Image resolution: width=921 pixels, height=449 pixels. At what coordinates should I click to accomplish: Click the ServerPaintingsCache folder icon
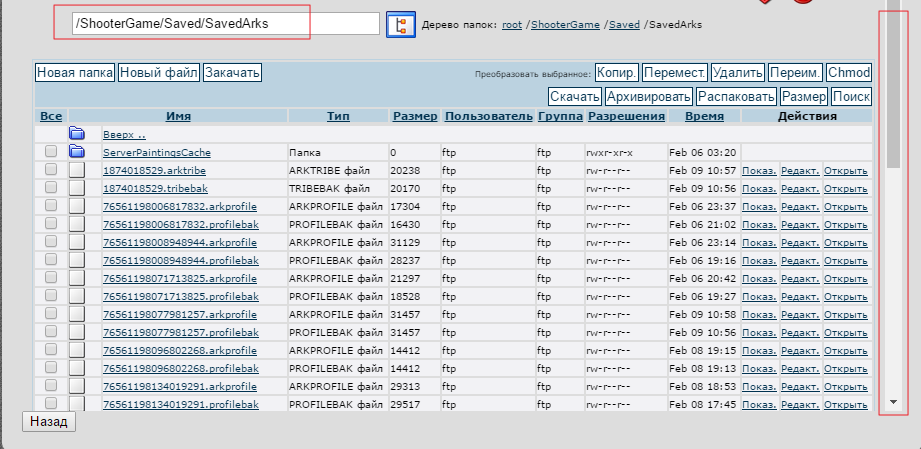pos(77,152)
